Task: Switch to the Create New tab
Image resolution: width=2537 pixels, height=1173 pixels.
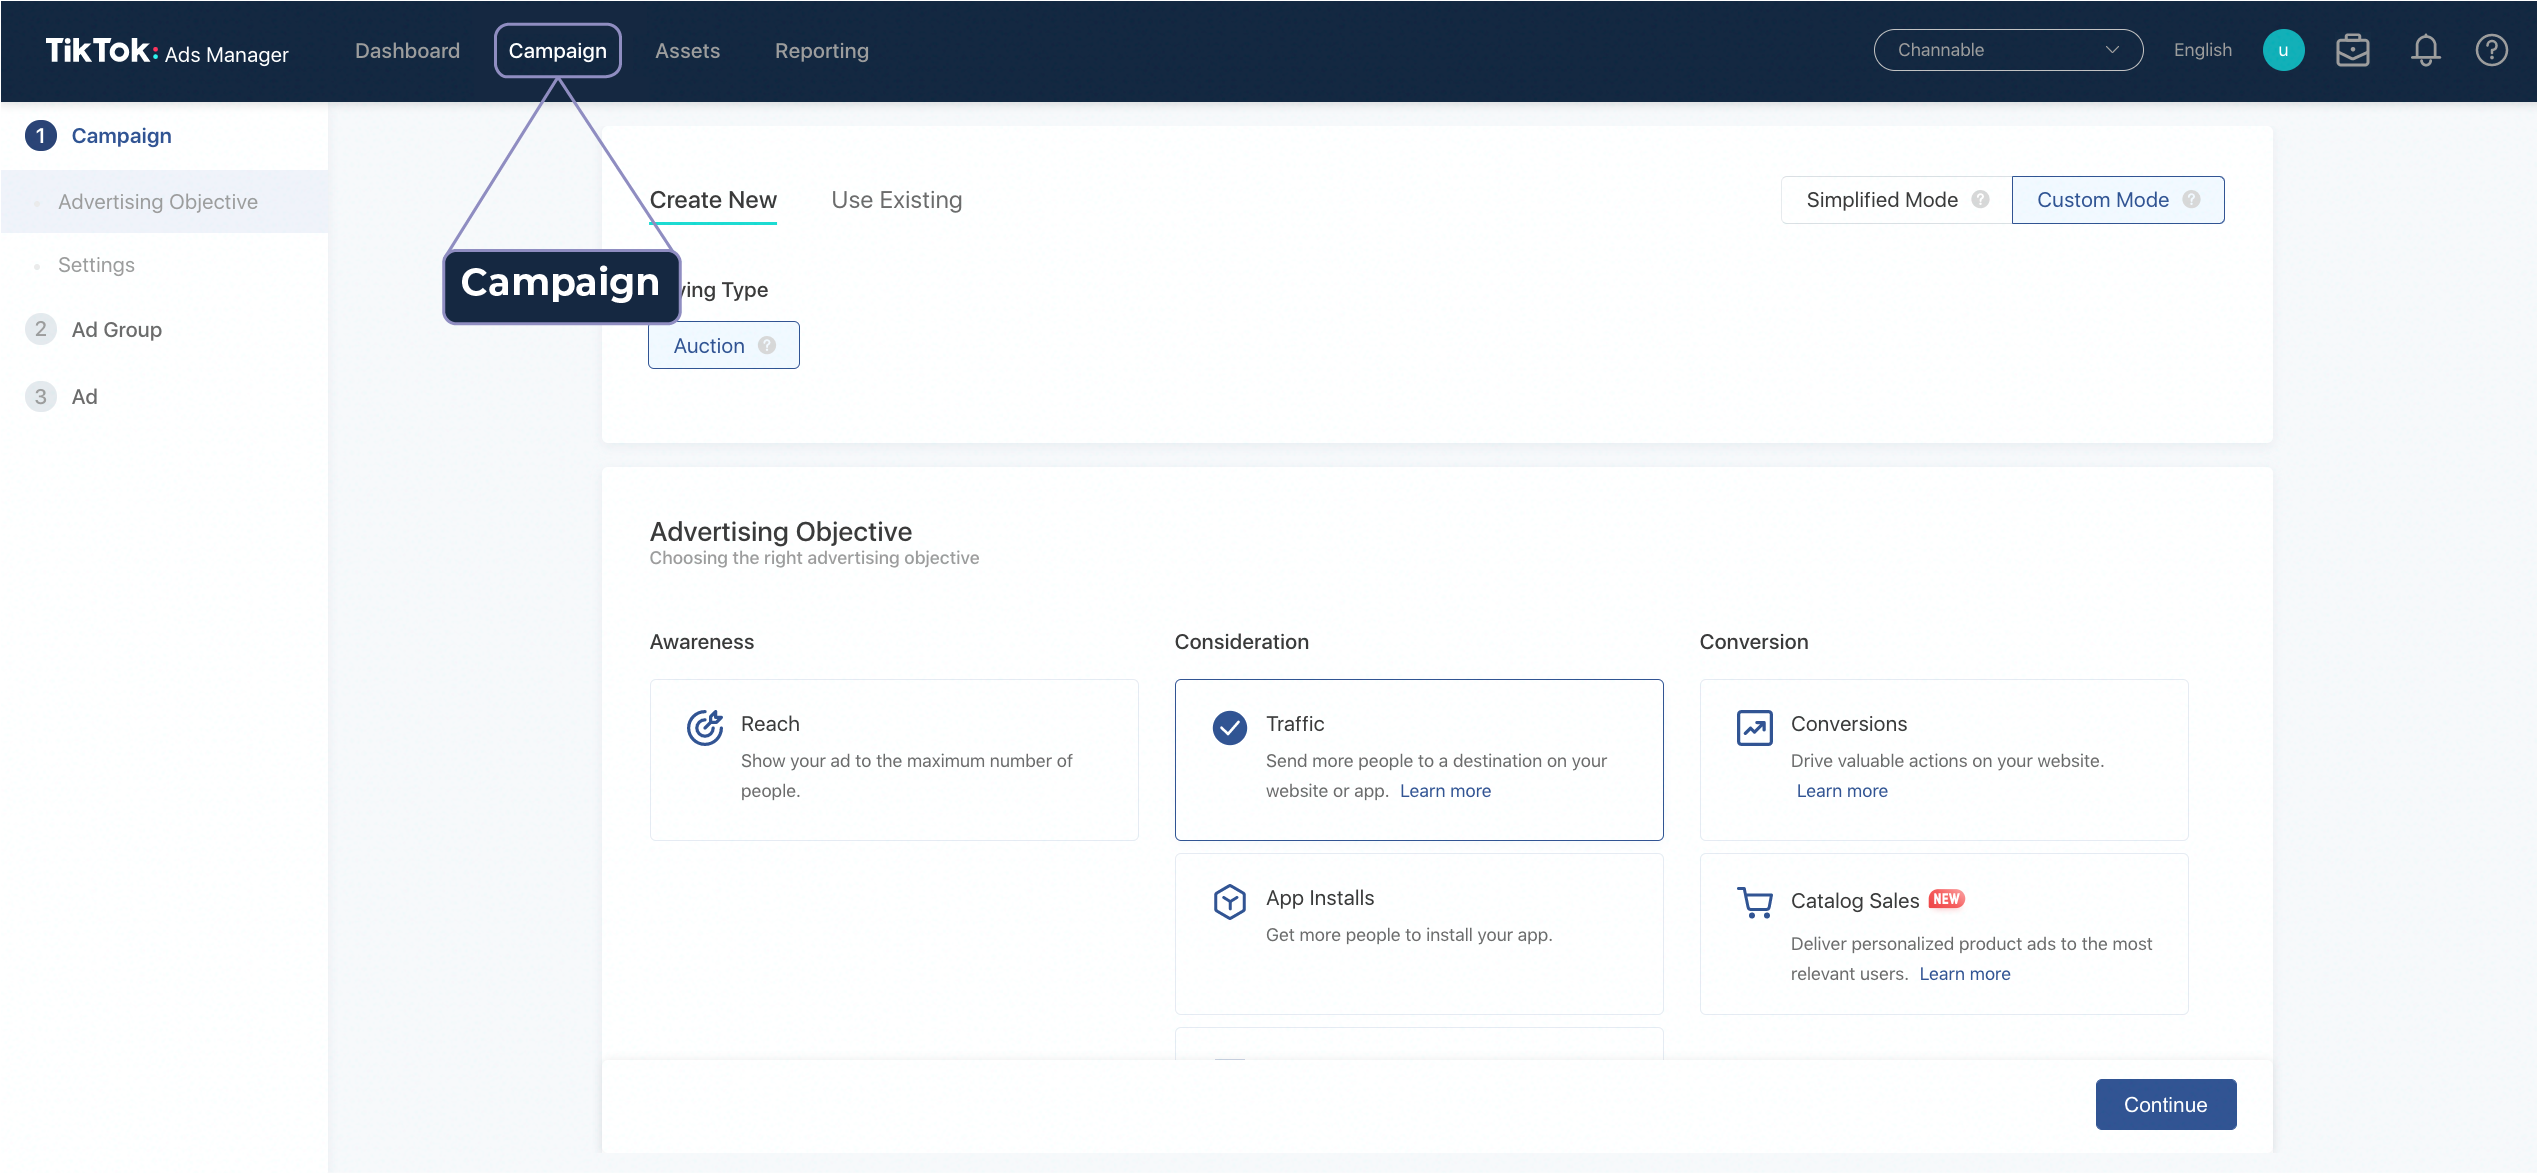Action: [713, 200]
